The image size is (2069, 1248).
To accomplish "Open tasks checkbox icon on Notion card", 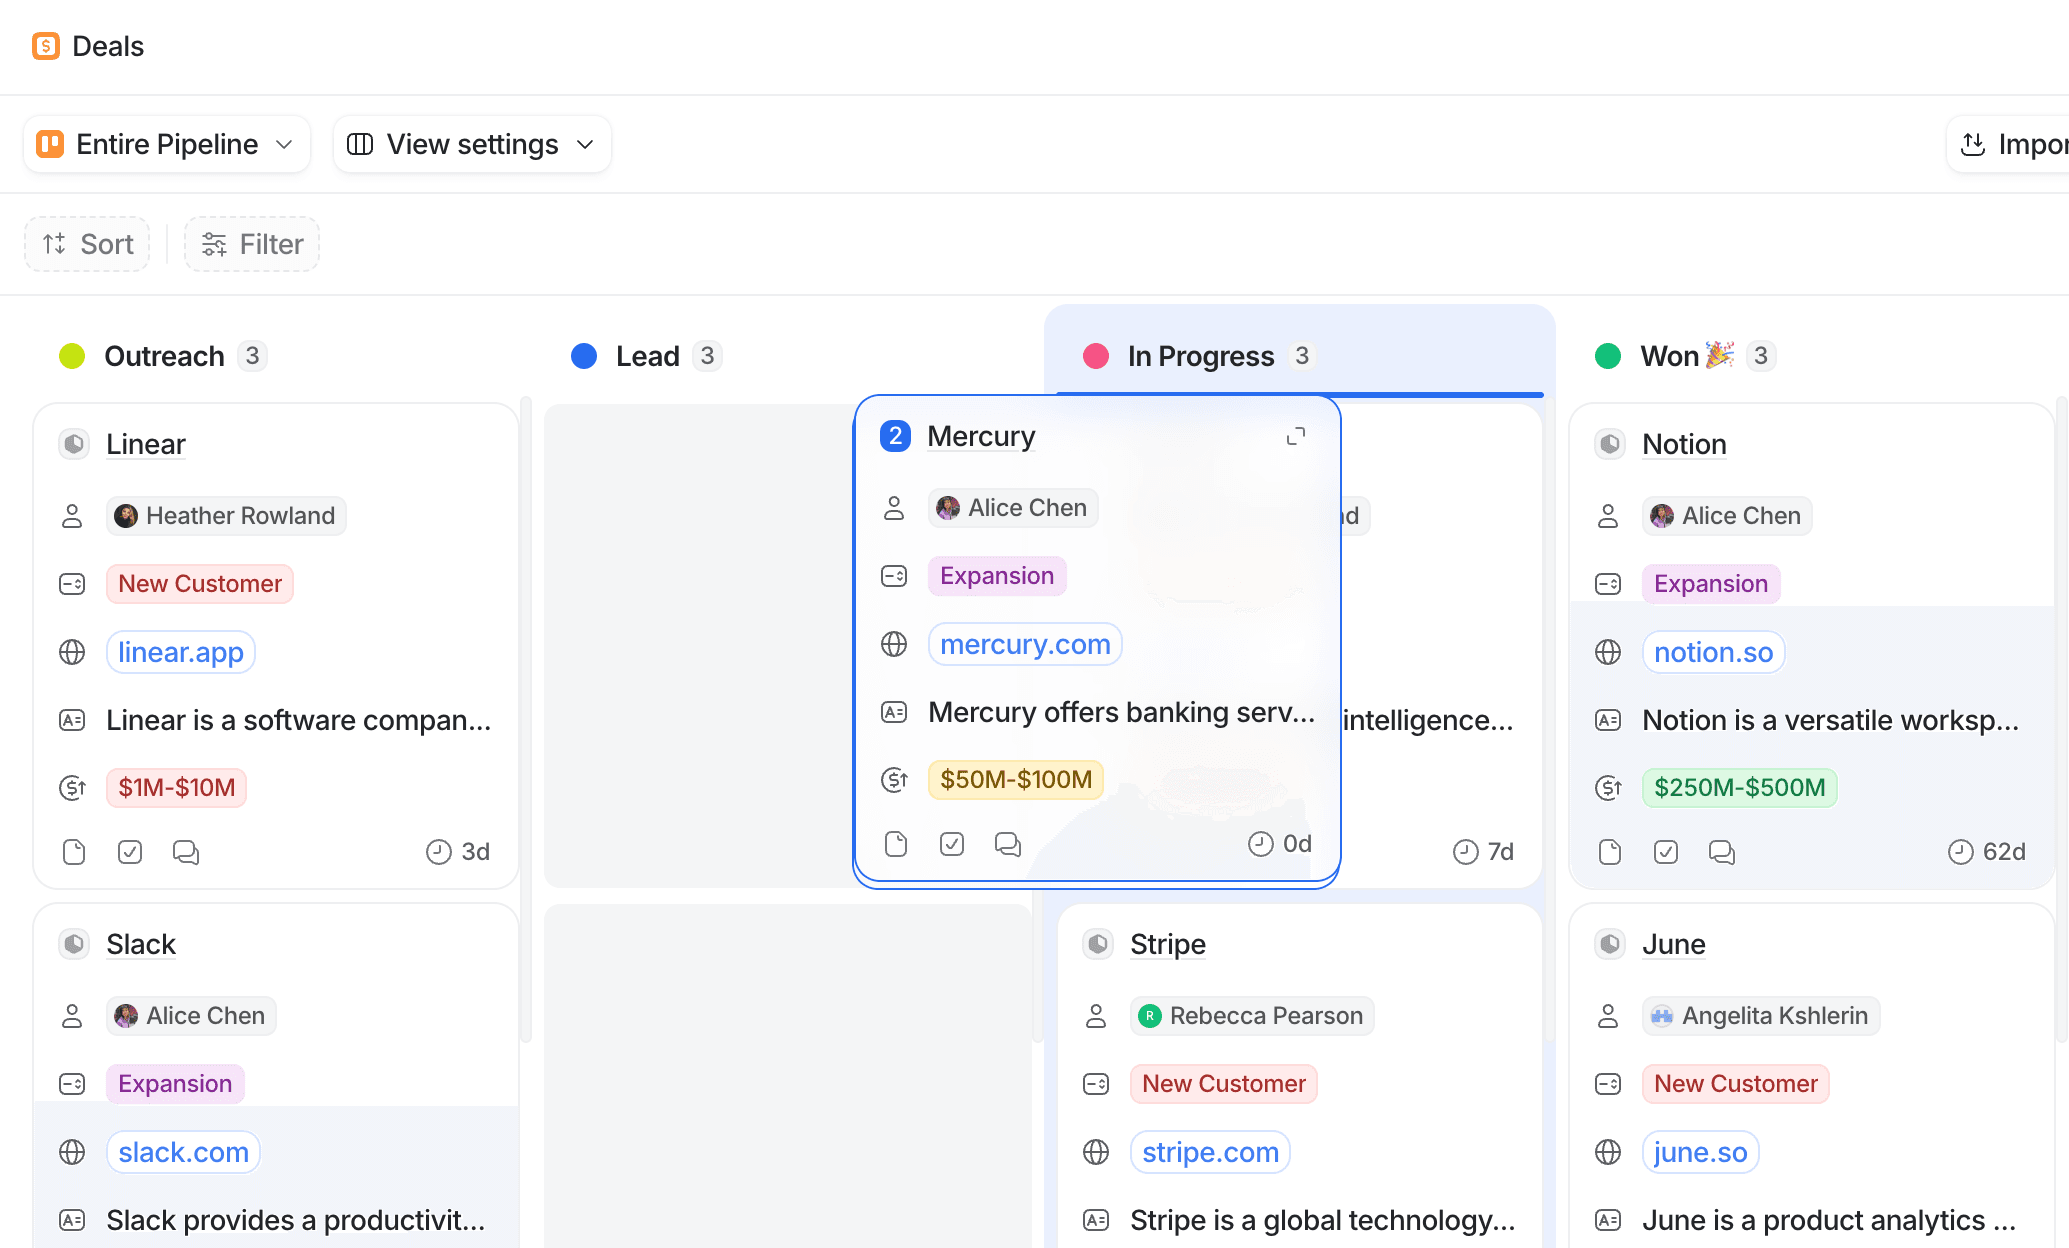I will (1666, 852).
